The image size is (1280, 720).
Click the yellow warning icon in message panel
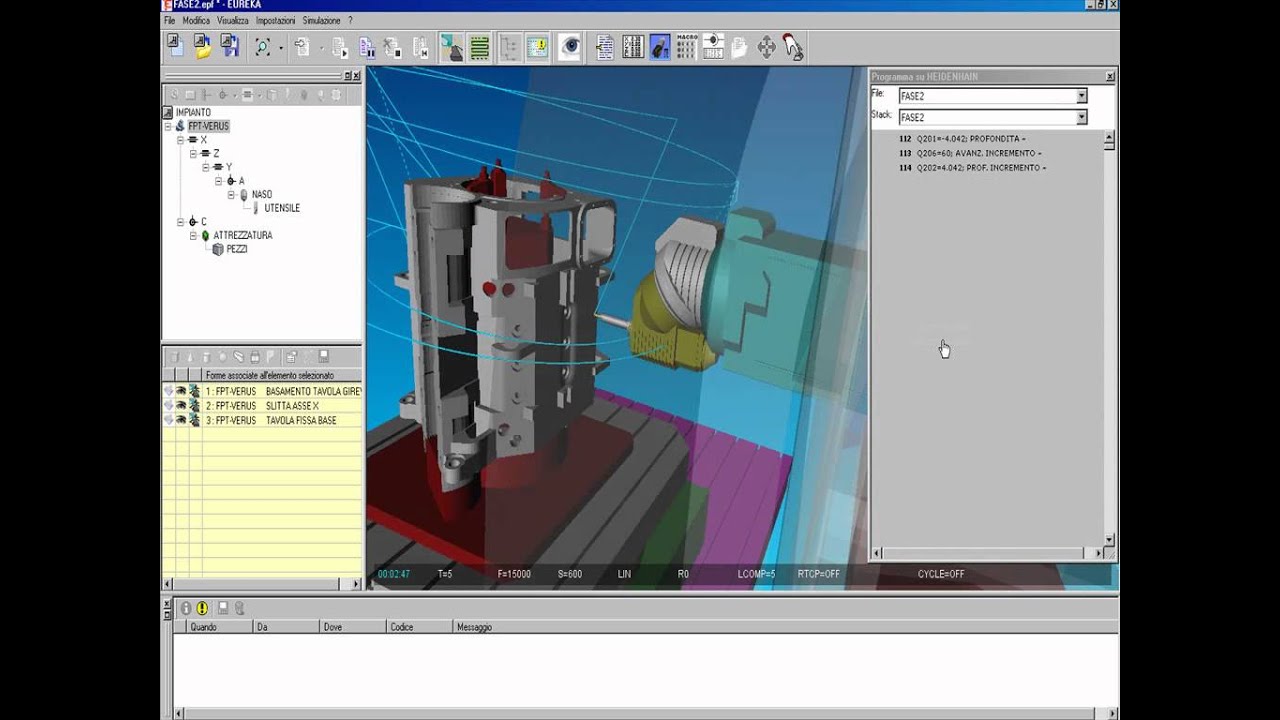(202, 608)
